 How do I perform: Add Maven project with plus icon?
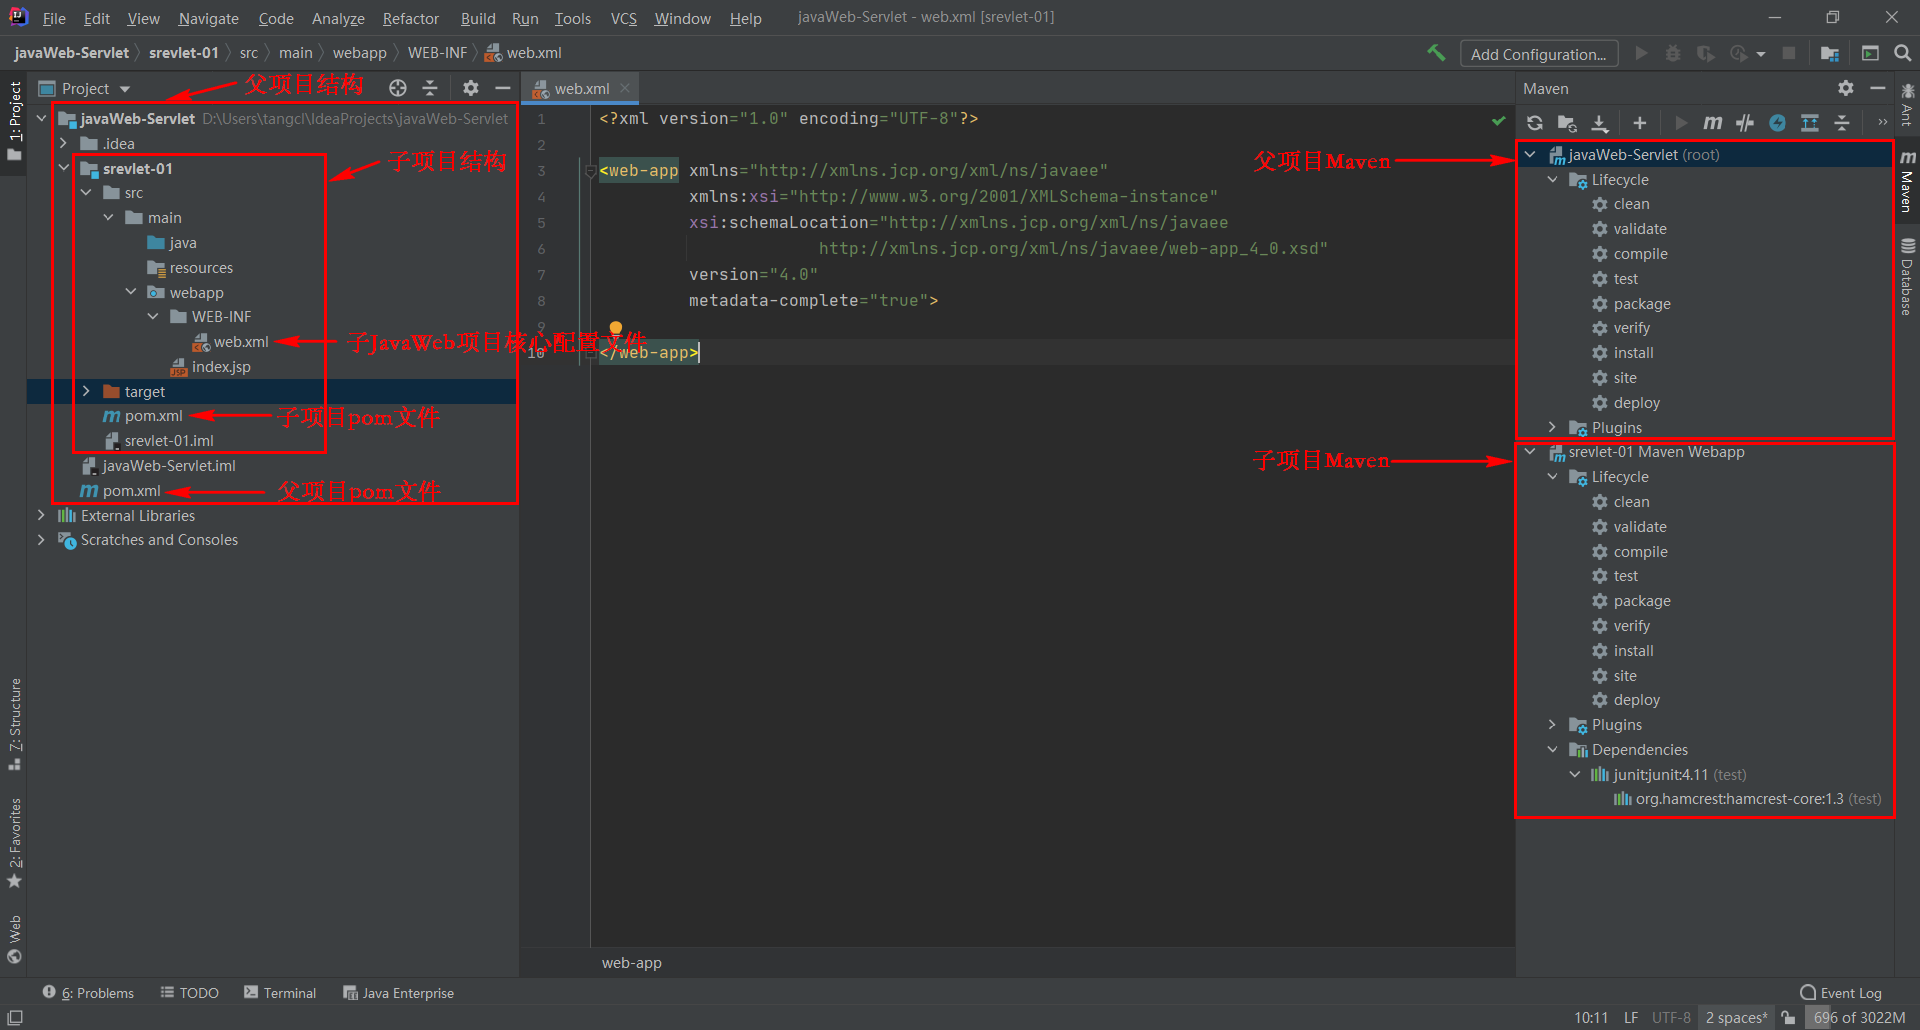[1640, 123]
